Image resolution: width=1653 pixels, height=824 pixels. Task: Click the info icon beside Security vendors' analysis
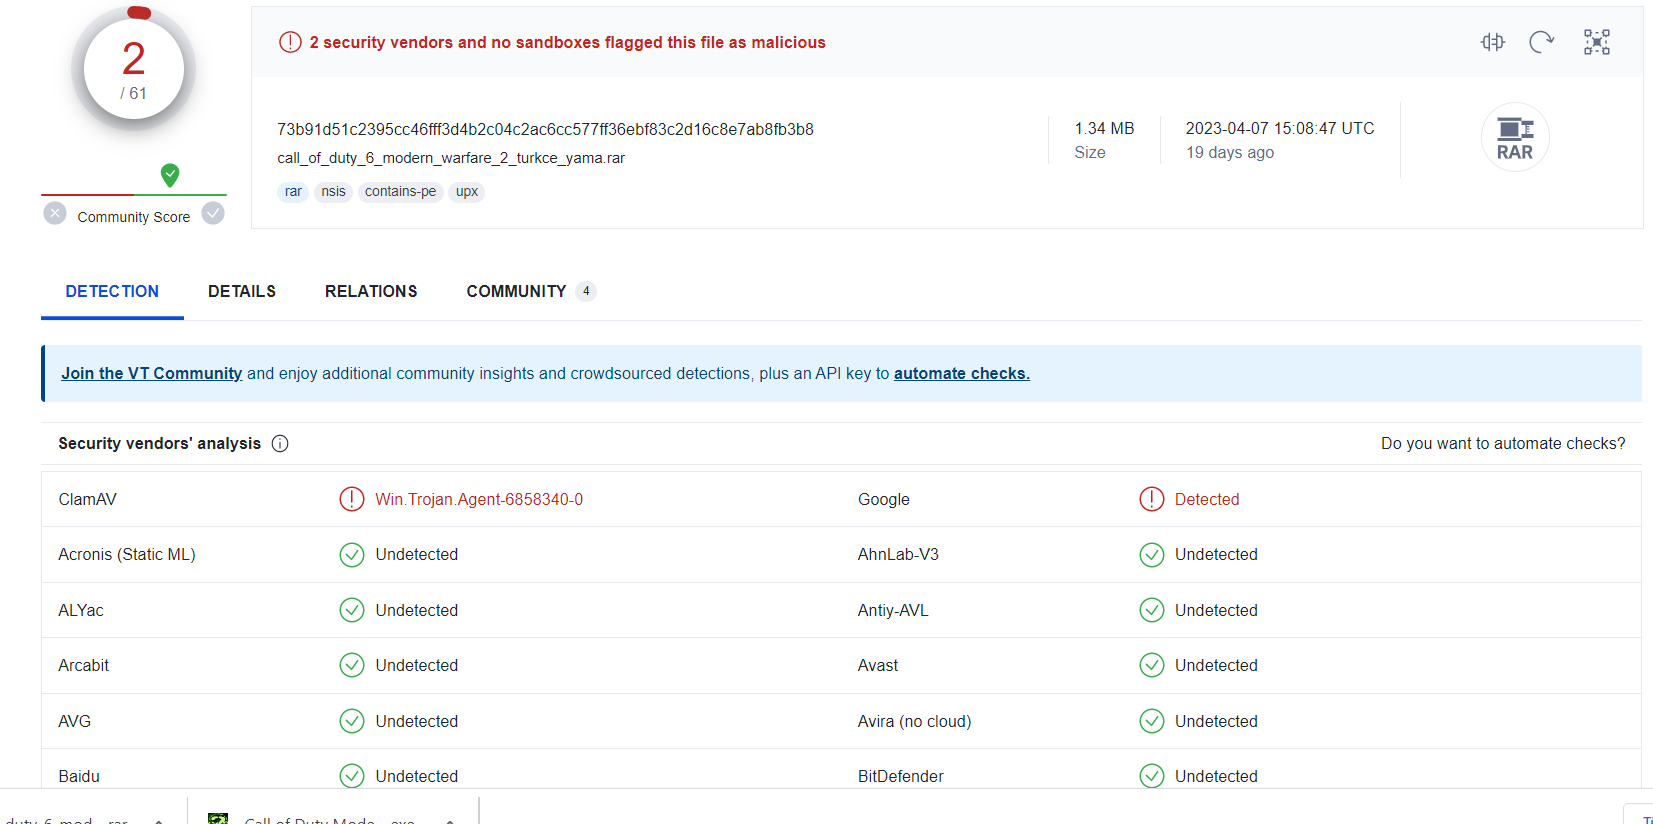280,444
